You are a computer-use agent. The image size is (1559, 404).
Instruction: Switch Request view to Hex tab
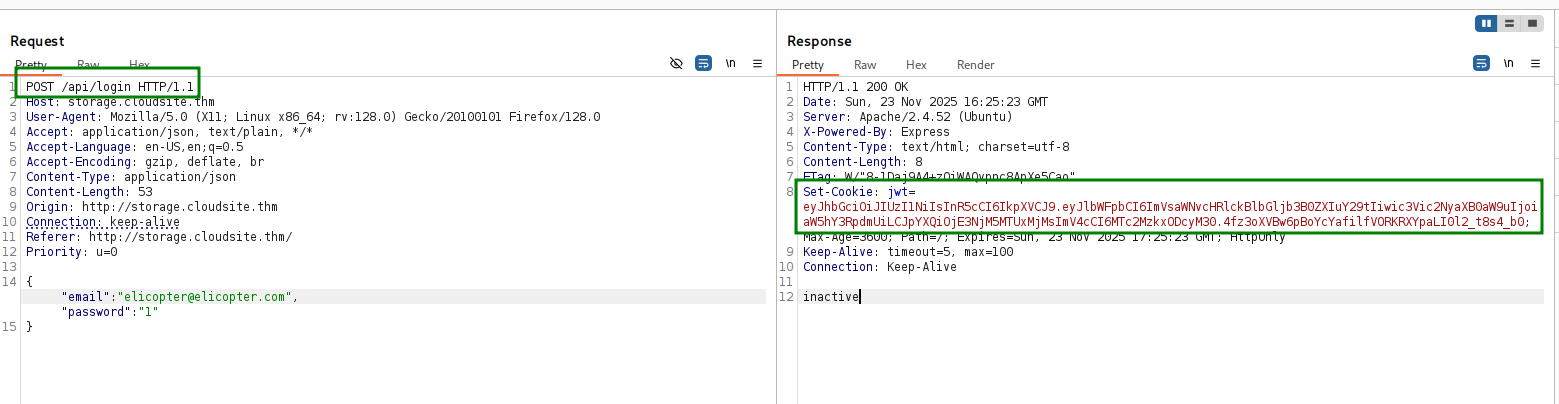139,65
